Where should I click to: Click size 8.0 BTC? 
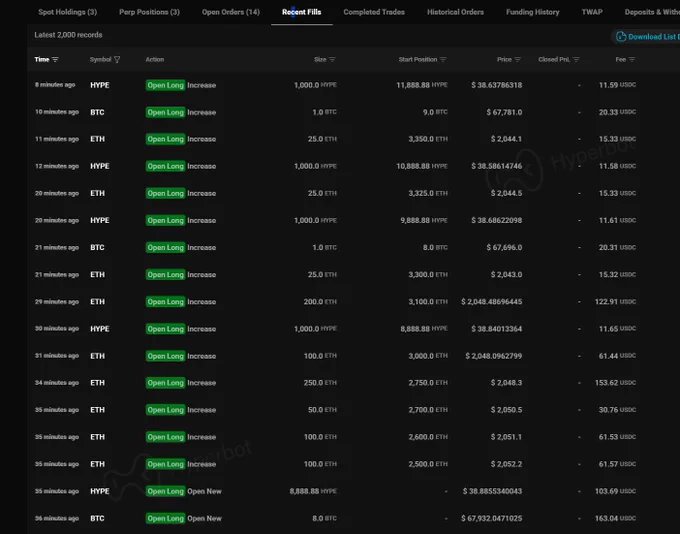[324, 518]
